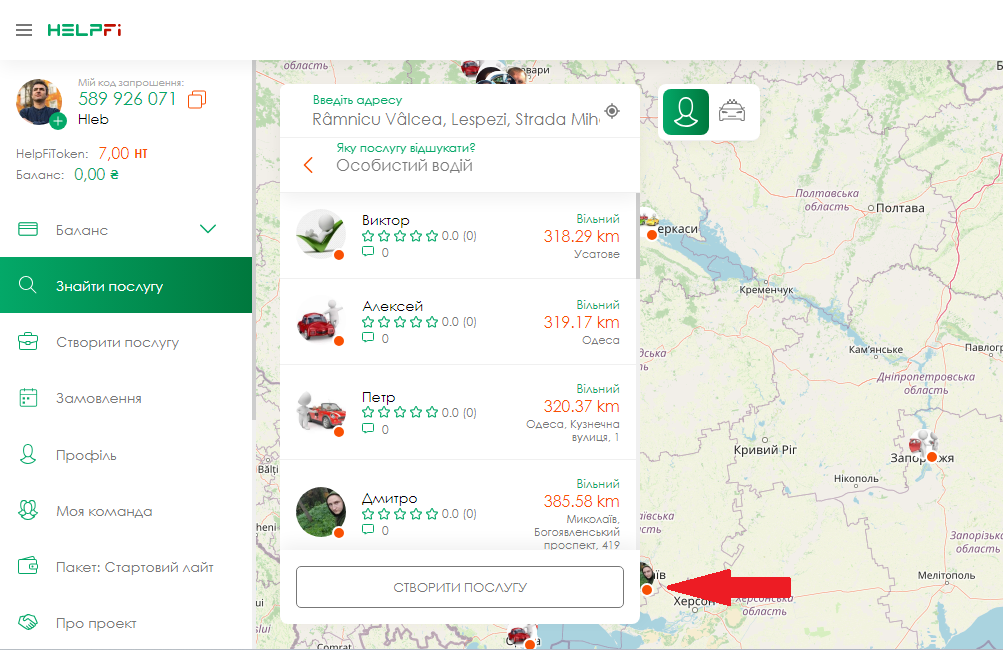Copy the invitation code
The height and width of the screenshot is (650, 1003).
[x=197, y=99]
